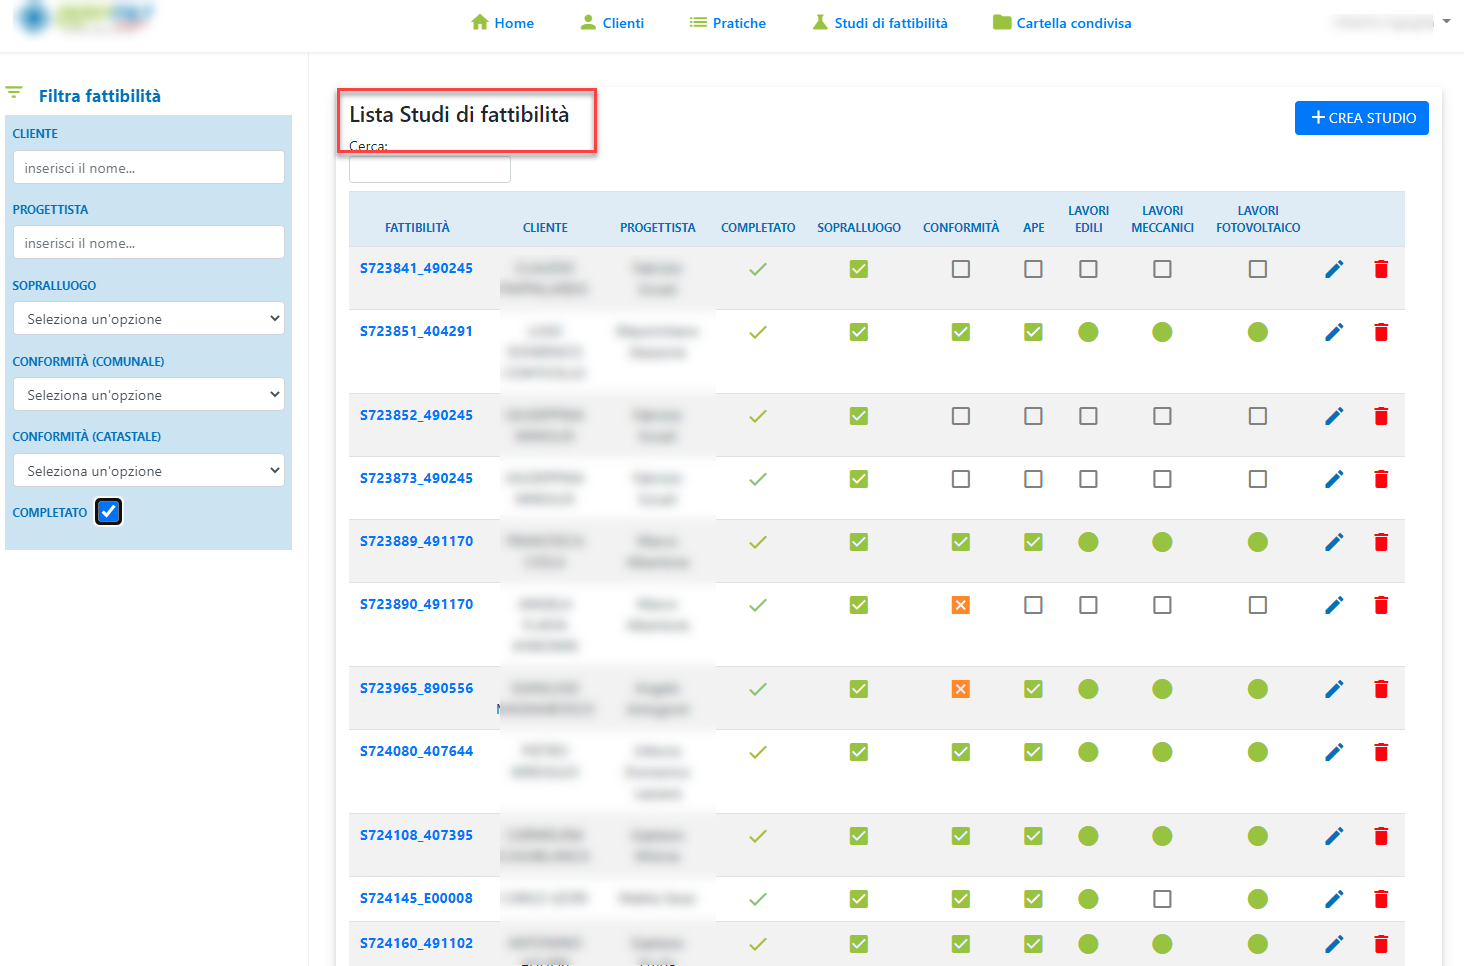
Task: Open the Pratiche menu item
Action: tap(727, 23)
